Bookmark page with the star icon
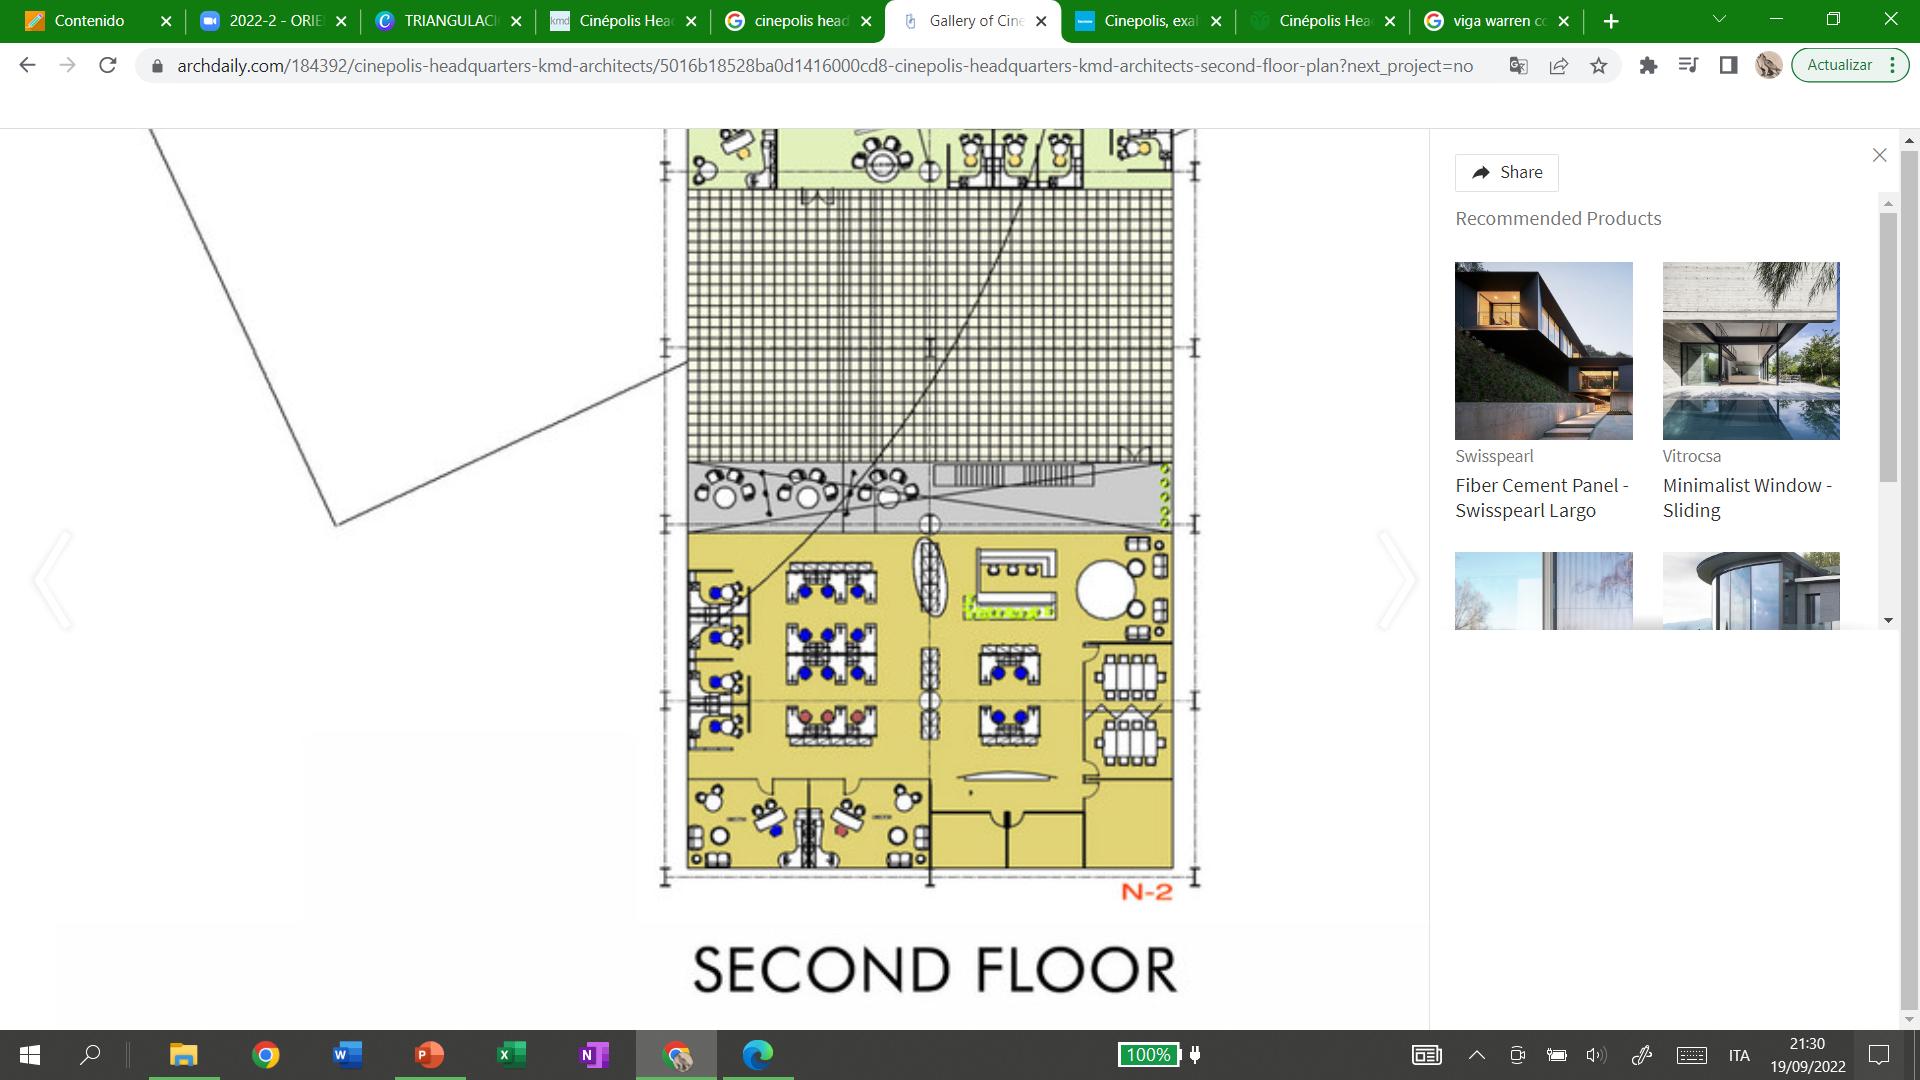 [x=1599, y=66]
